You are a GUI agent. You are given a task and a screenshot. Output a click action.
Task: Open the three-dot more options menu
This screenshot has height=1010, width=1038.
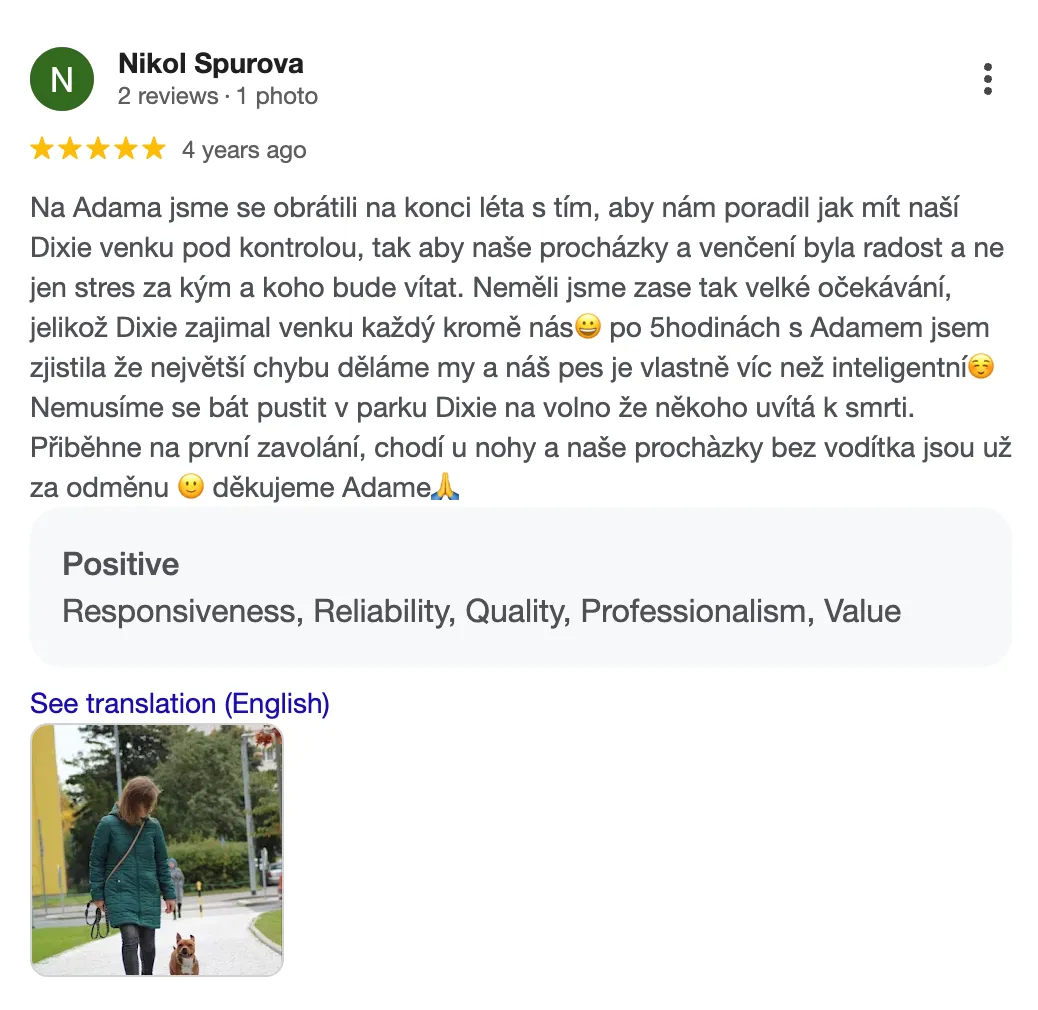(987, 79)
